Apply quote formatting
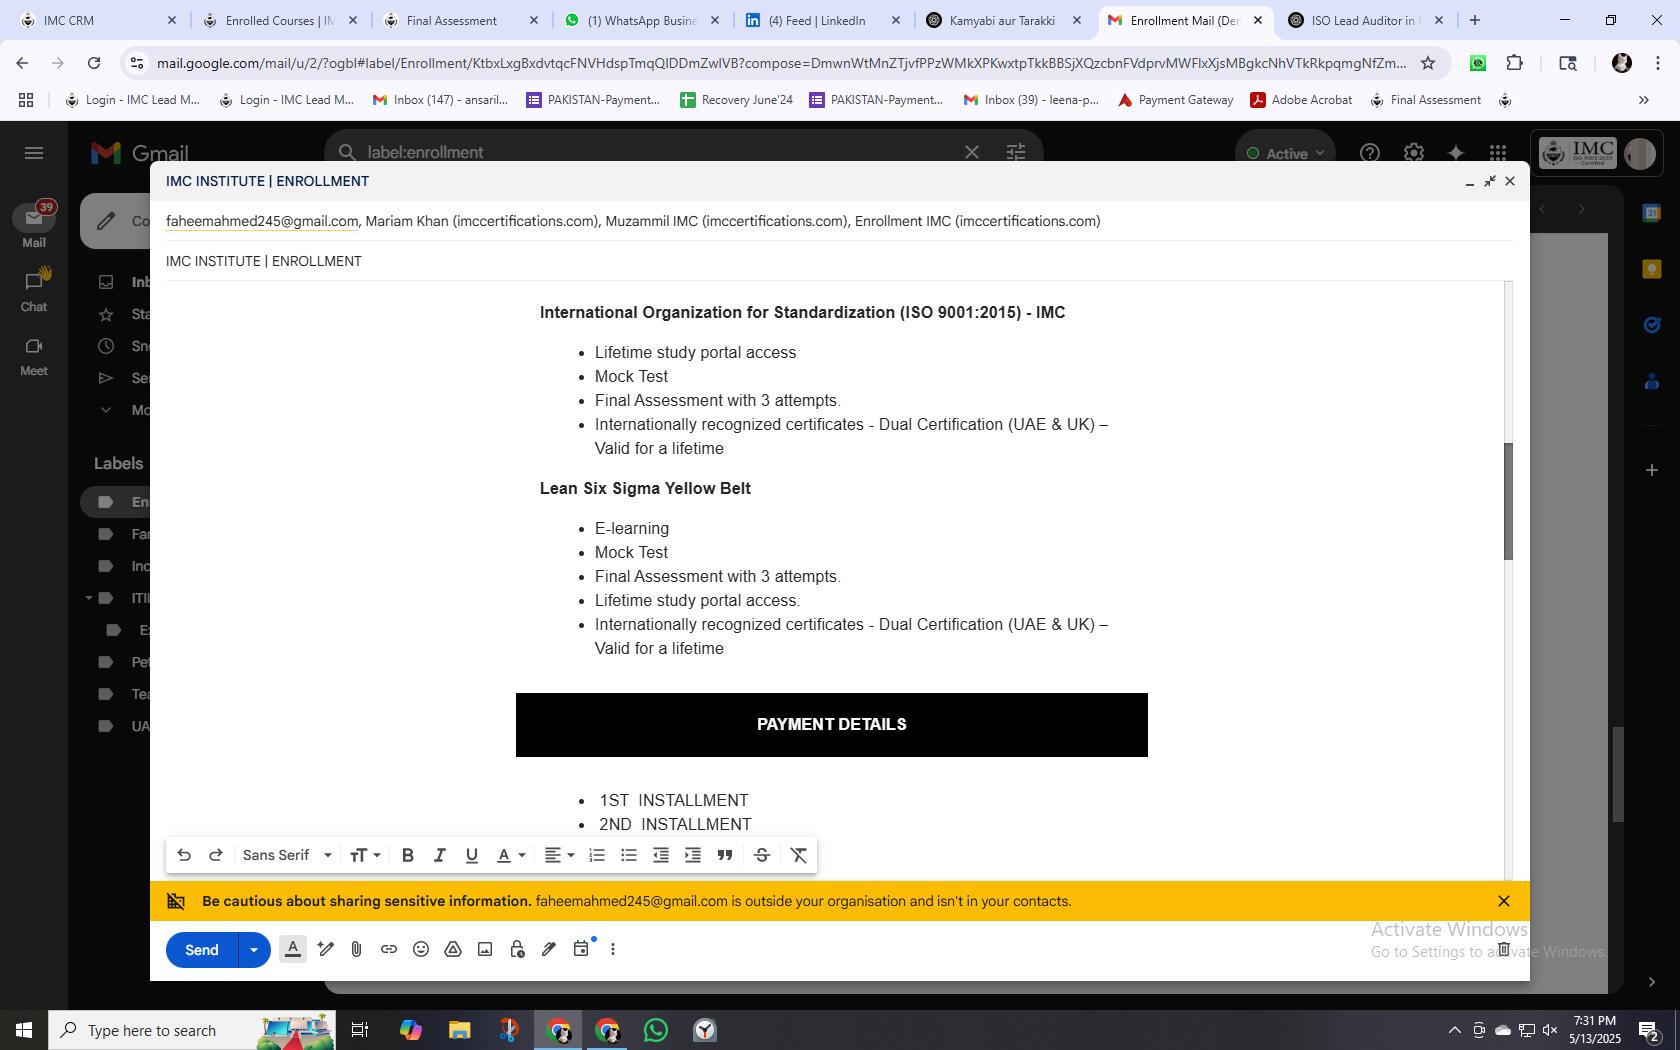 click(725, 855)
